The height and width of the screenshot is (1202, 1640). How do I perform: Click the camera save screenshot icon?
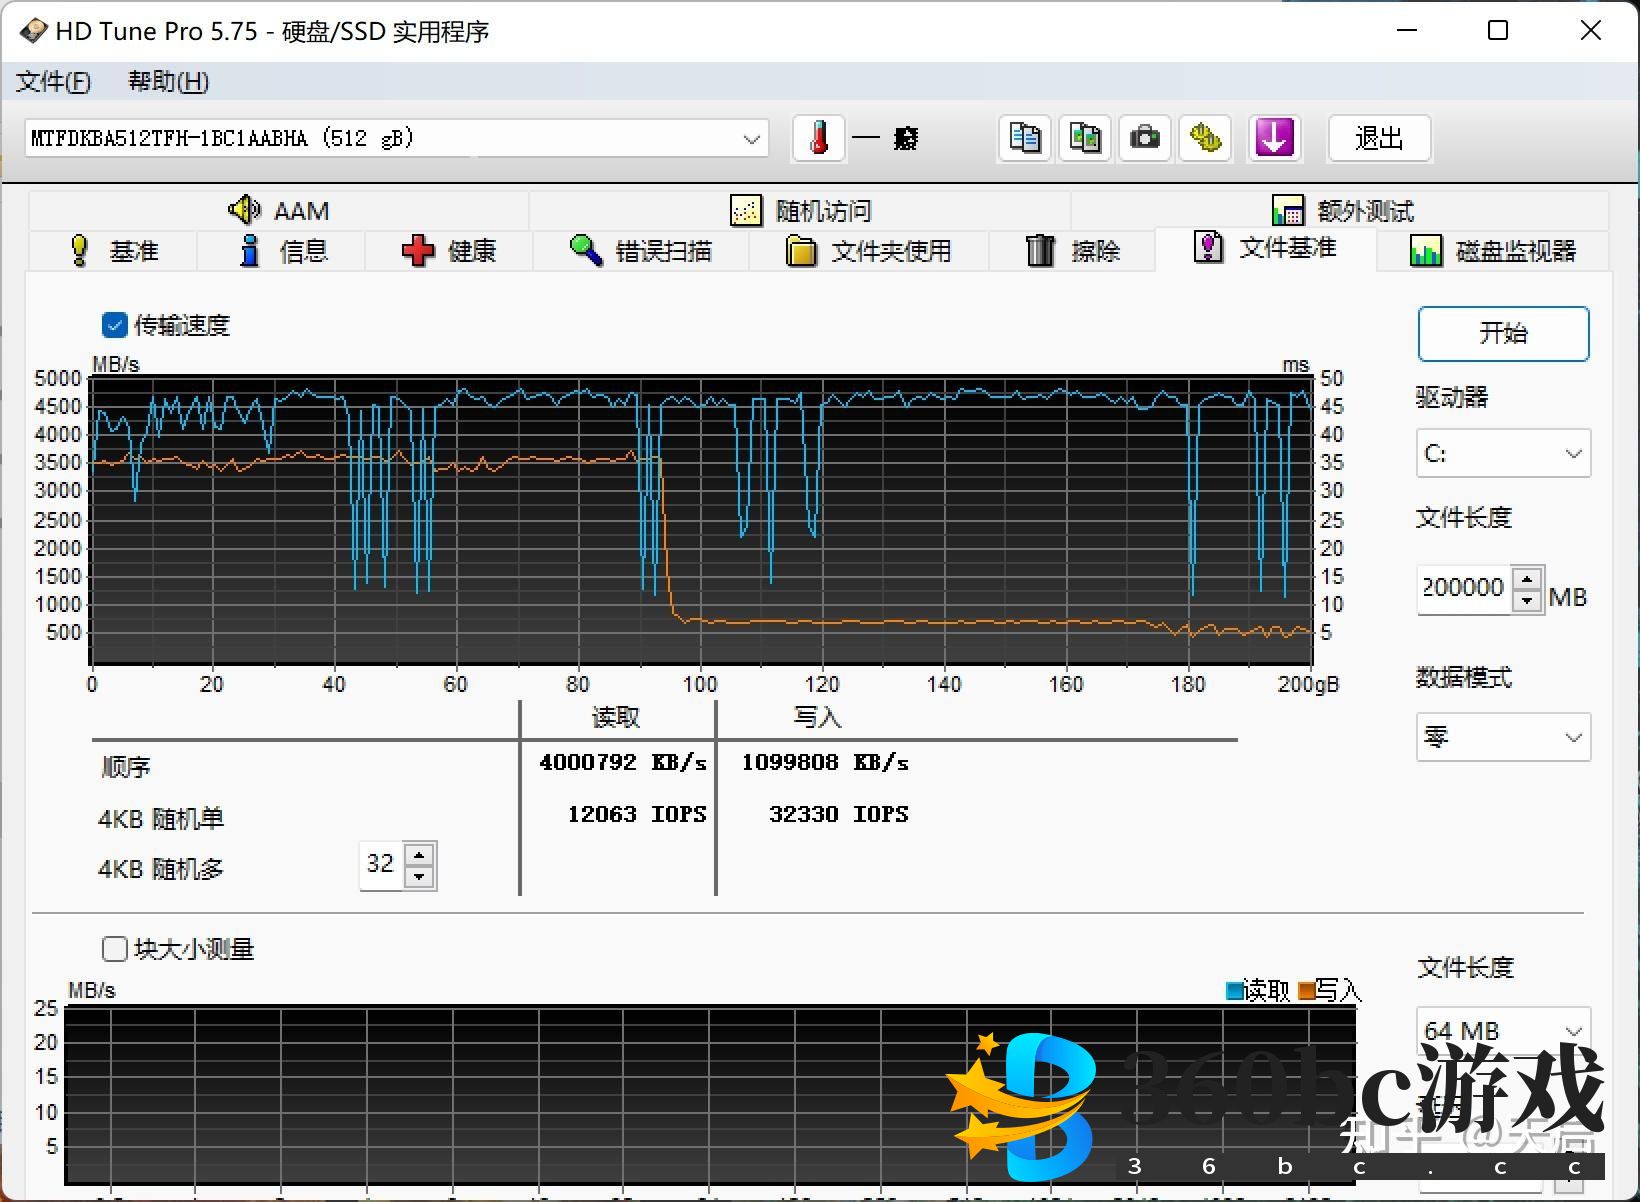tap(1145, 138)
